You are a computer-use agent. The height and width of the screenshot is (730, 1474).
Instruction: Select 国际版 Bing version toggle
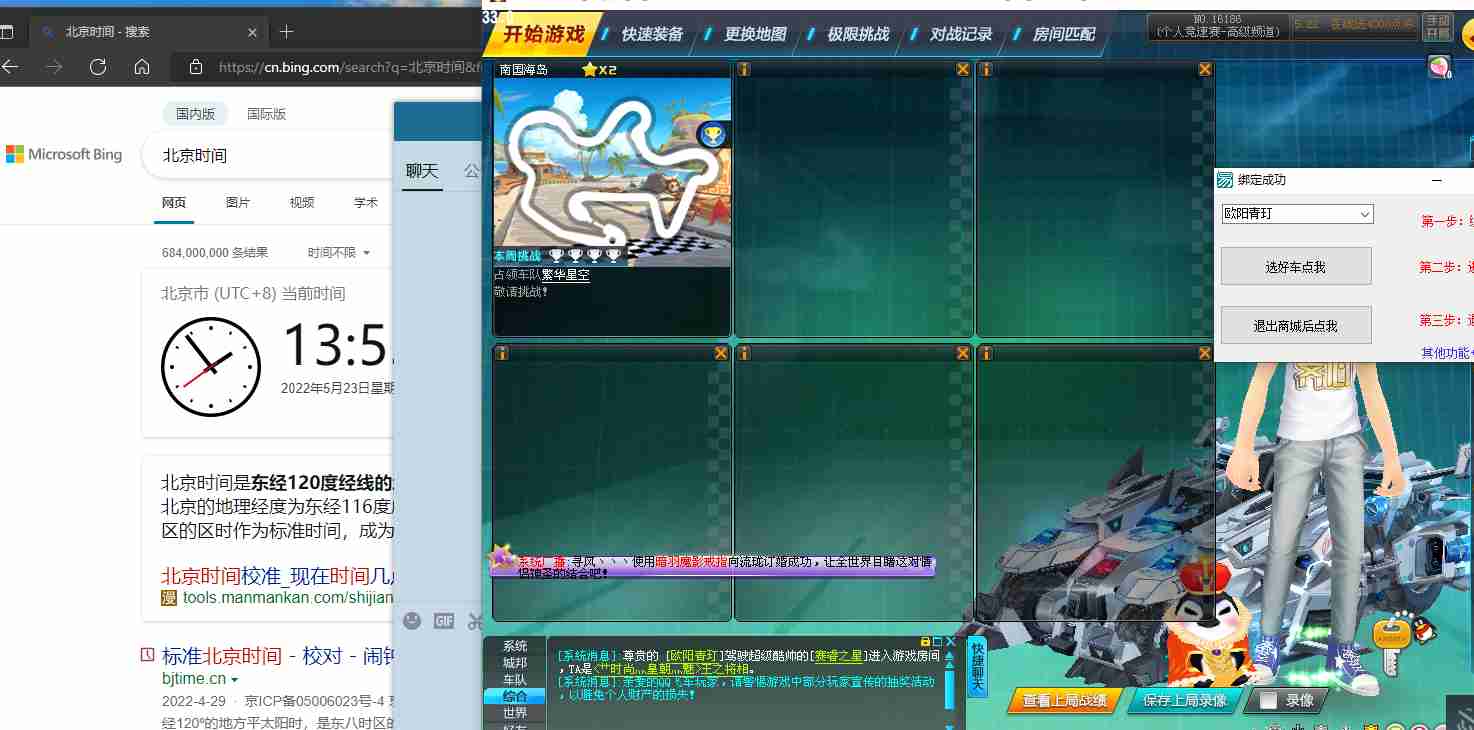pyautogui.click(x=267, y=114)
